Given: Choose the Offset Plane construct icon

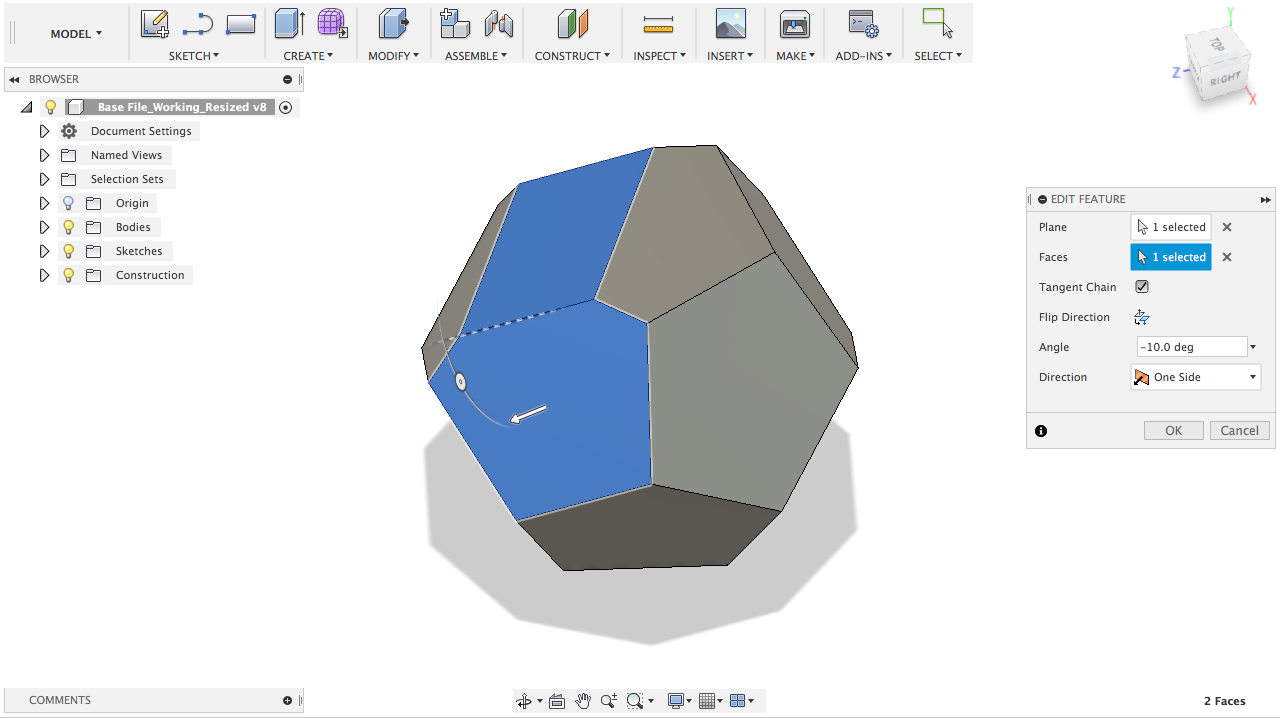Looking at the screenshot, I should tap(572, 24).
